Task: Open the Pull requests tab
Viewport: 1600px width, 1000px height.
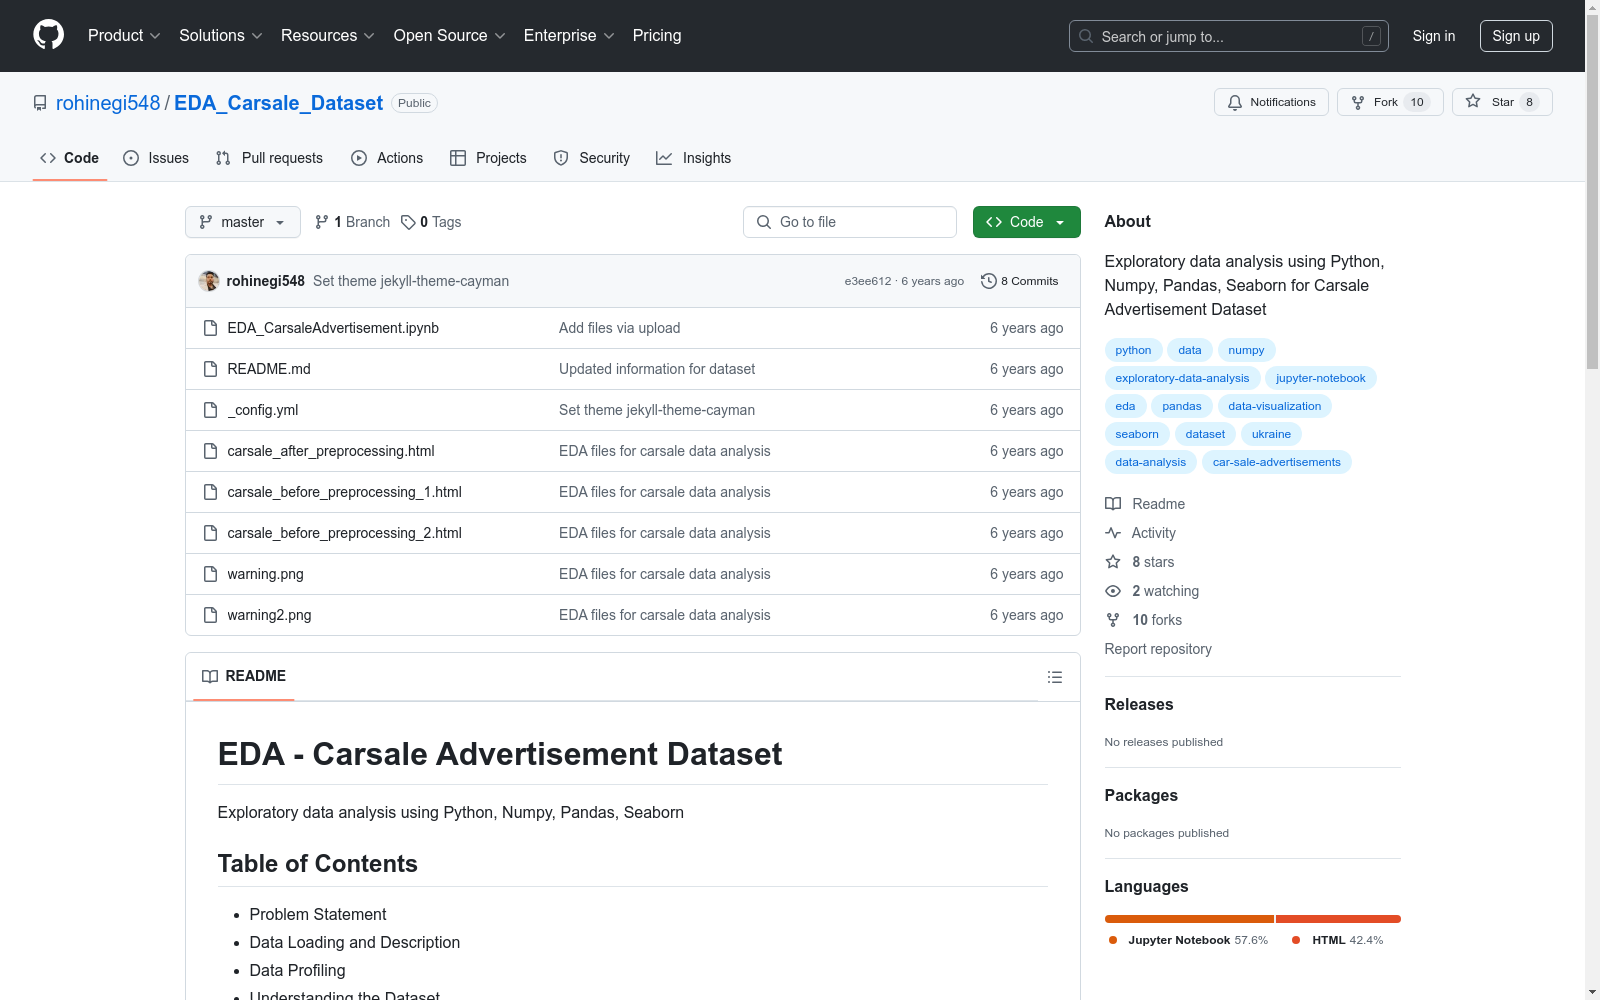Action: (269, 158)
